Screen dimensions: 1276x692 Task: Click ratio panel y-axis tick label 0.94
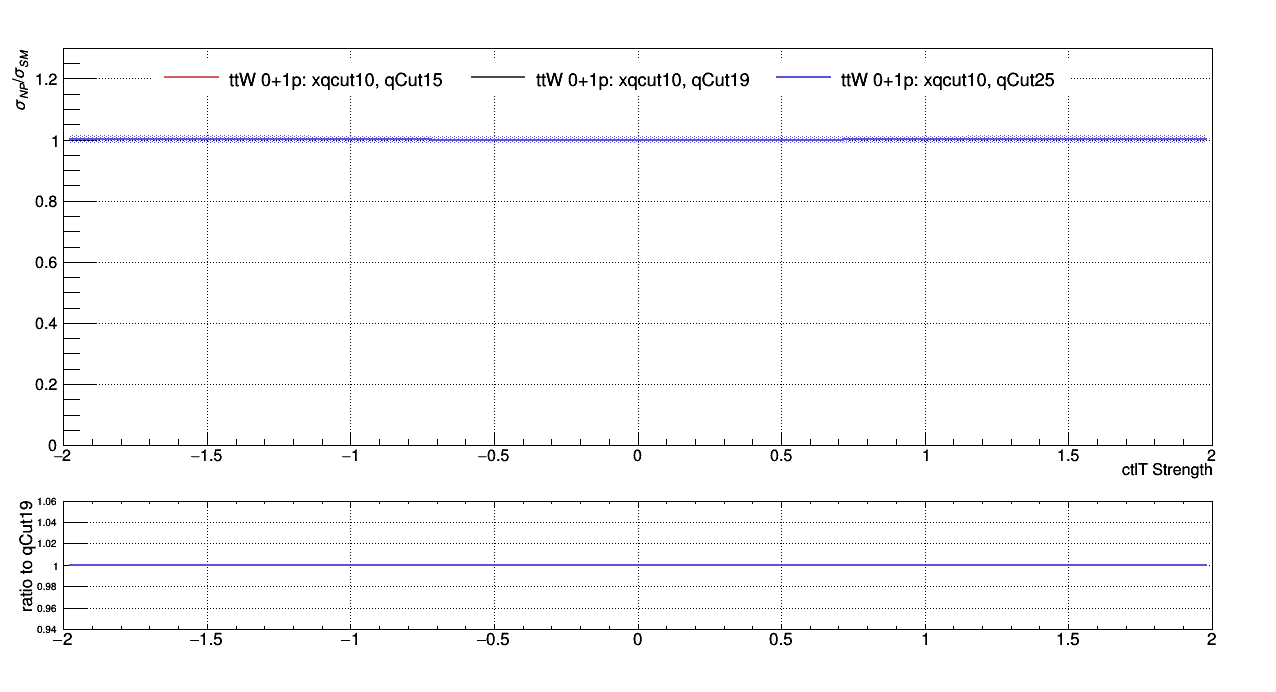[49, 630]
